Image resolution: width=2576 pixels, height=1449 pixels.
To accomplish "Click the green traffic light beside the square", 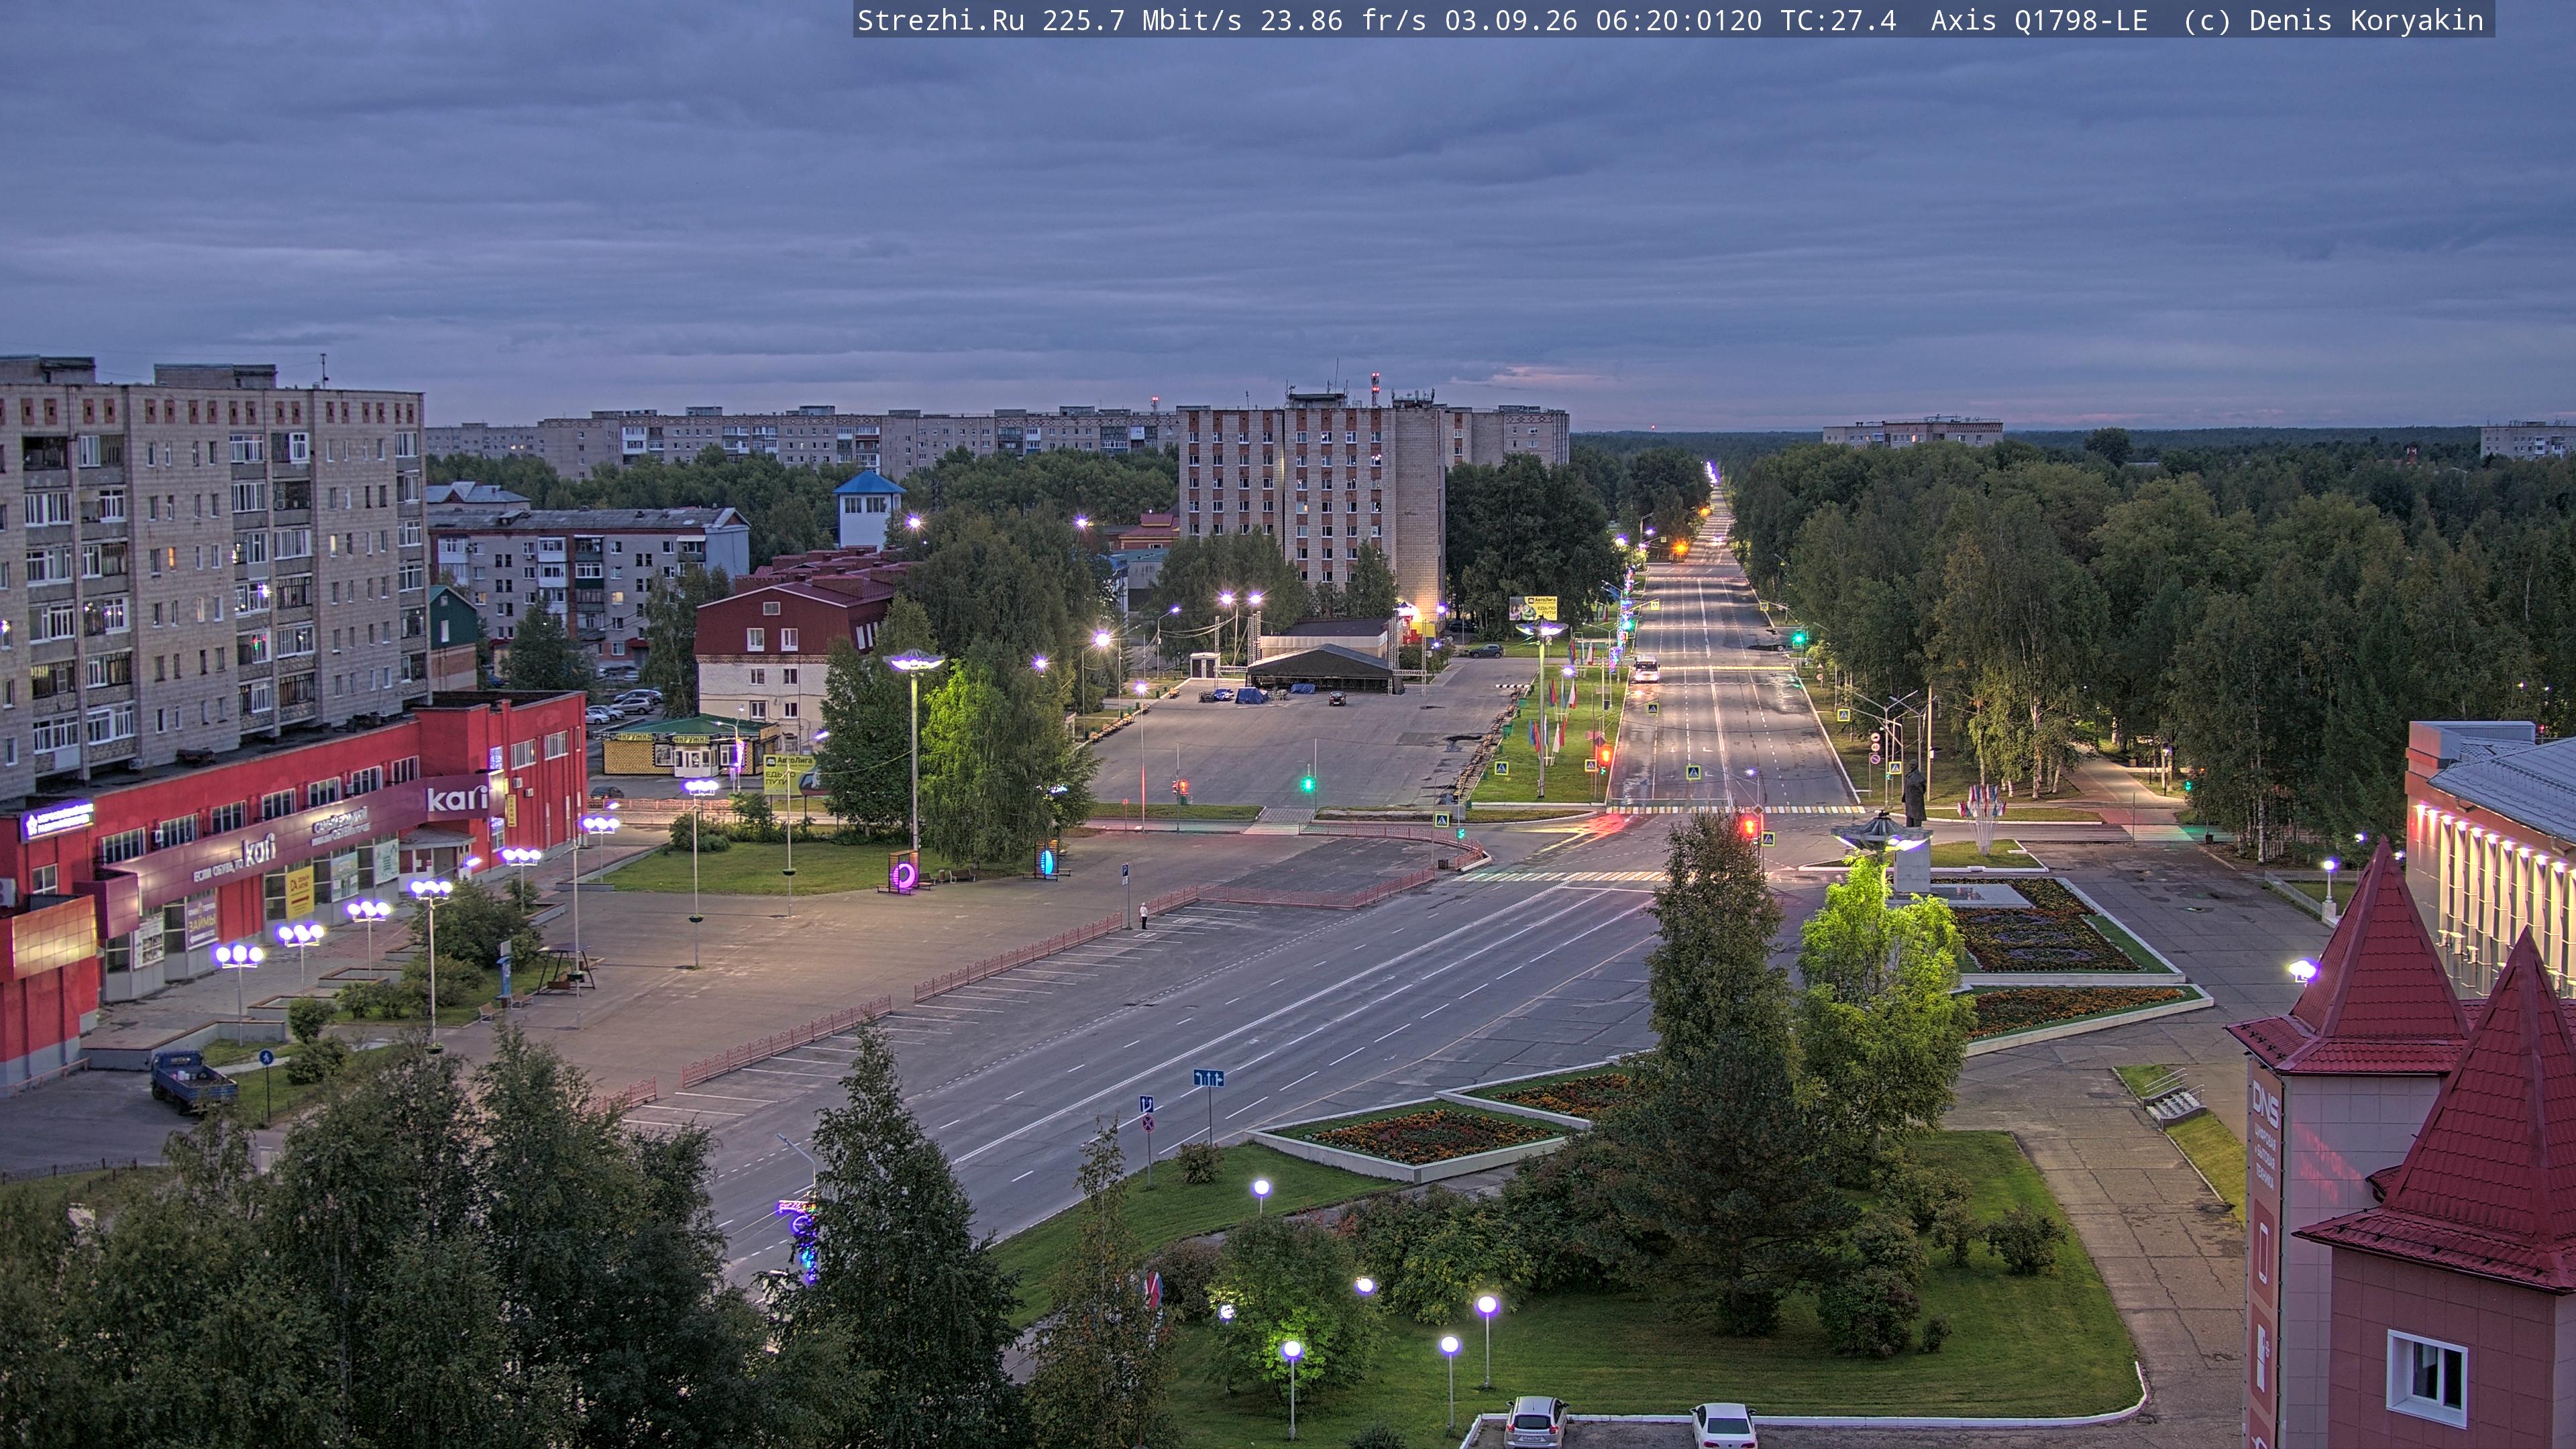I will (x=1307, y=784).
